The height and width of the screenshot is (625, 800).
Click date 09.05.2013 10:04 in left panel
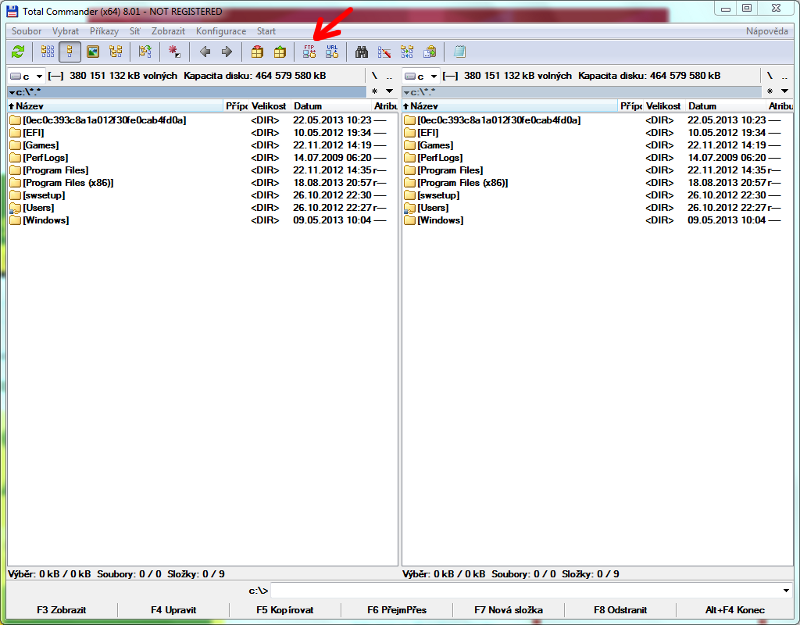pyautogui.click(x=332, y=220)
